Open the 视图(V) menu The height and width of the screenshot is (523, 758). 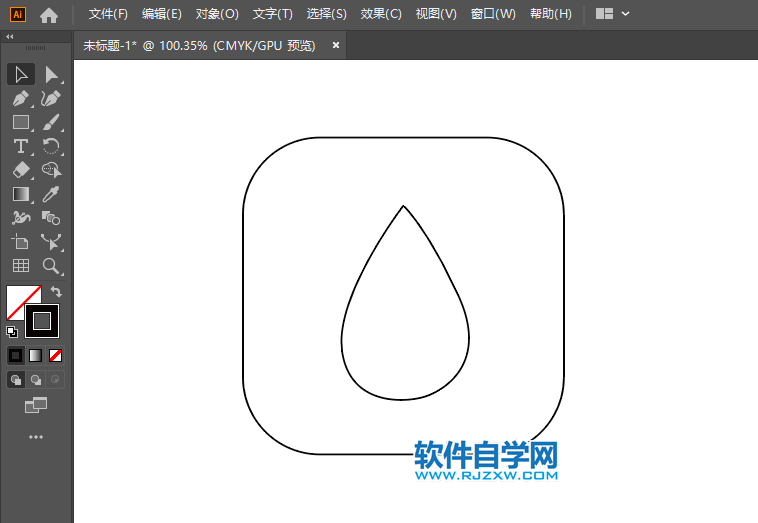[x=436, y=14]
